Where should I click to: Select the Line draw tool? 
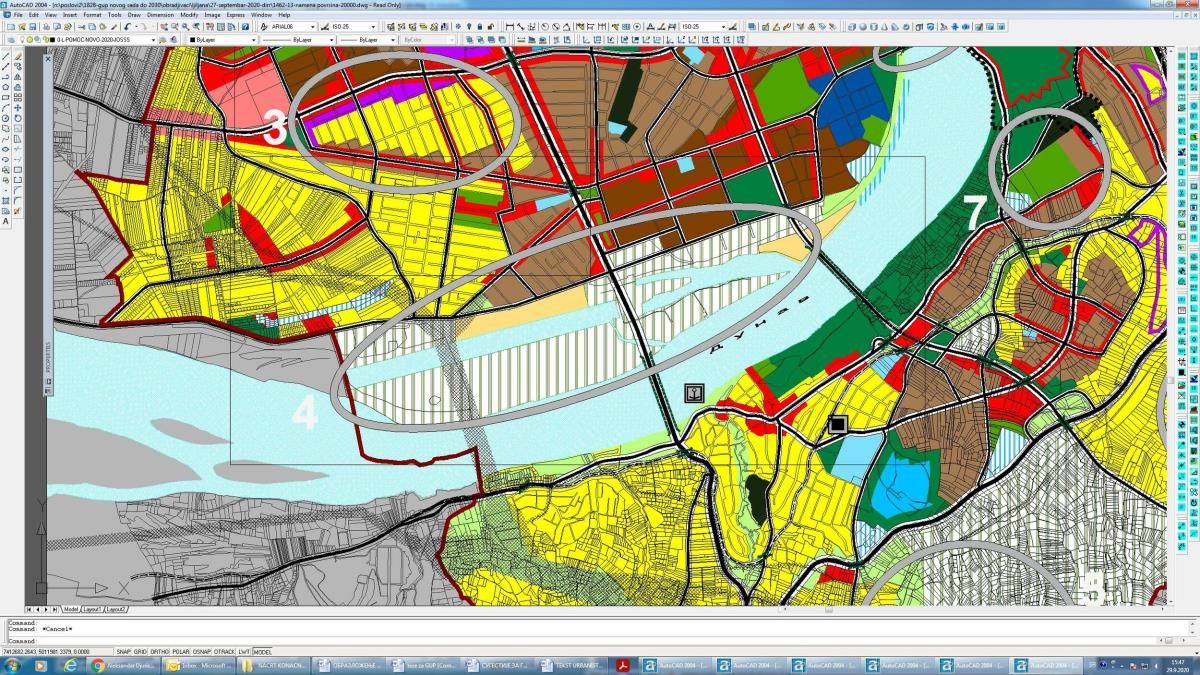pos(6,55)
